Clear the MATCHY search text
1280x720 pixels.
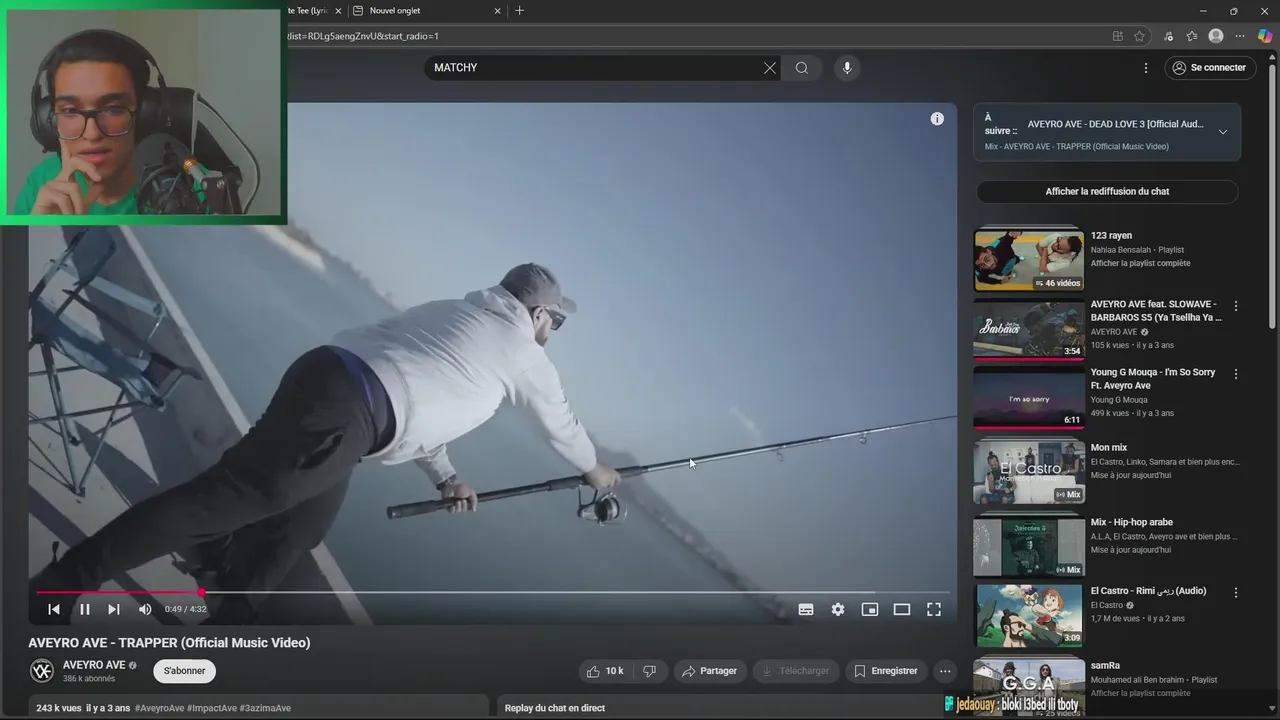click(x=770, y=68)
